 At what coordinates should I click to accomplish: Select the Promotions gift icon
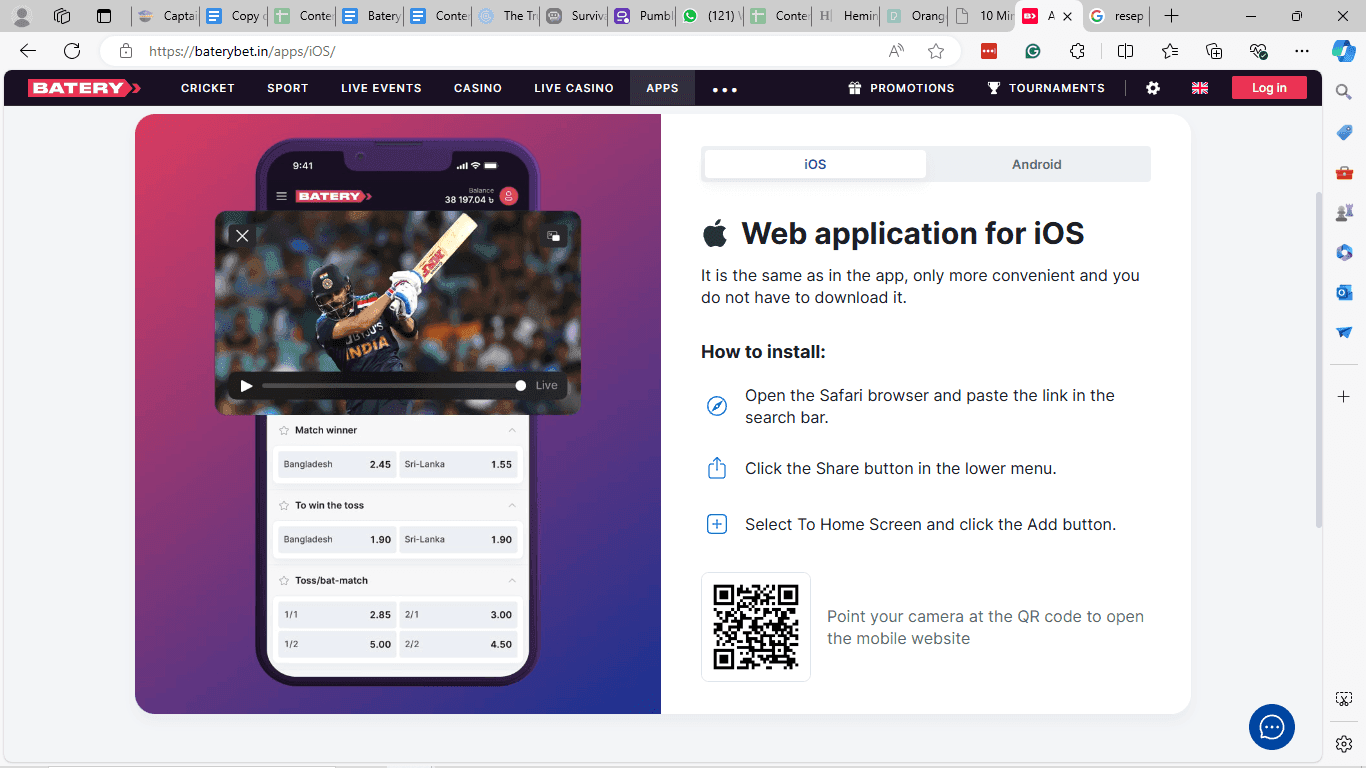coord(855,88)
